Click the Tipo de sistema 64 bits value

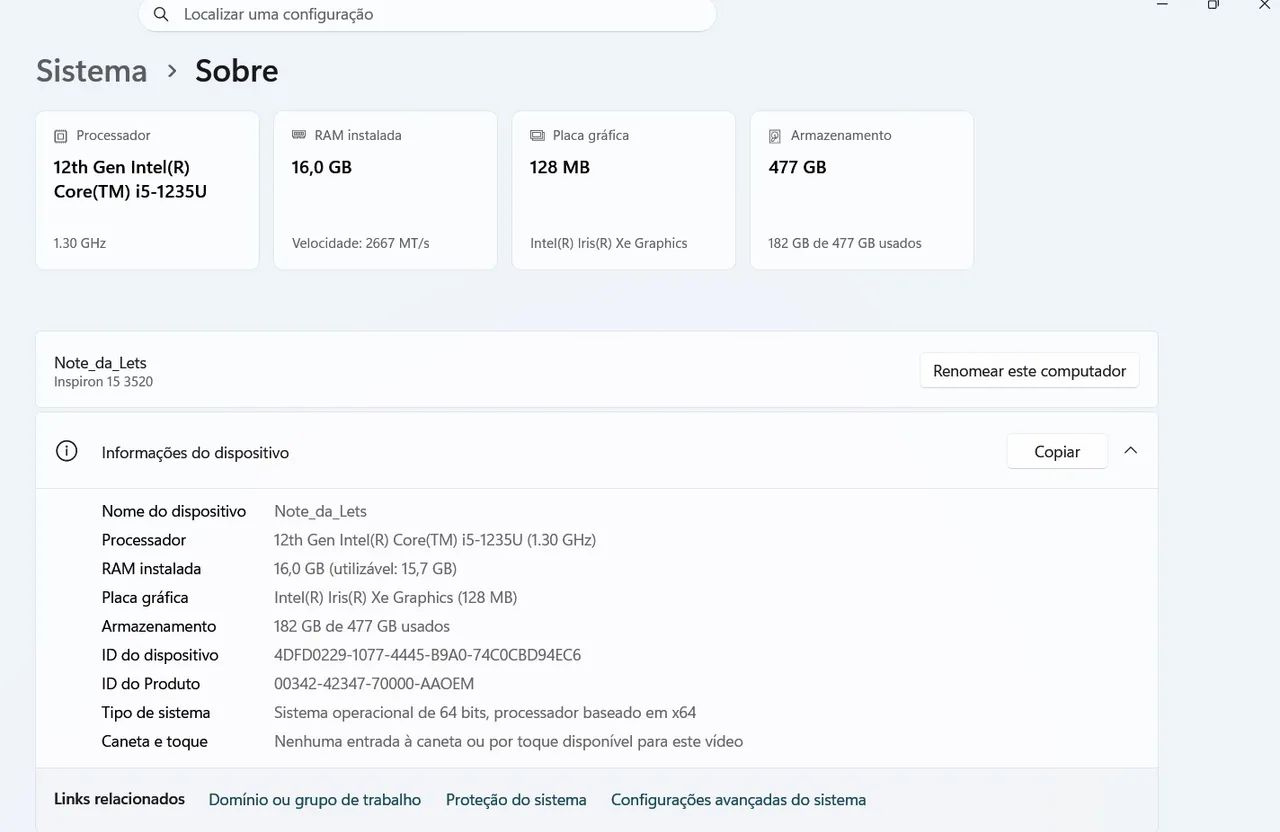pyautogui.click(x=485, y=713)
